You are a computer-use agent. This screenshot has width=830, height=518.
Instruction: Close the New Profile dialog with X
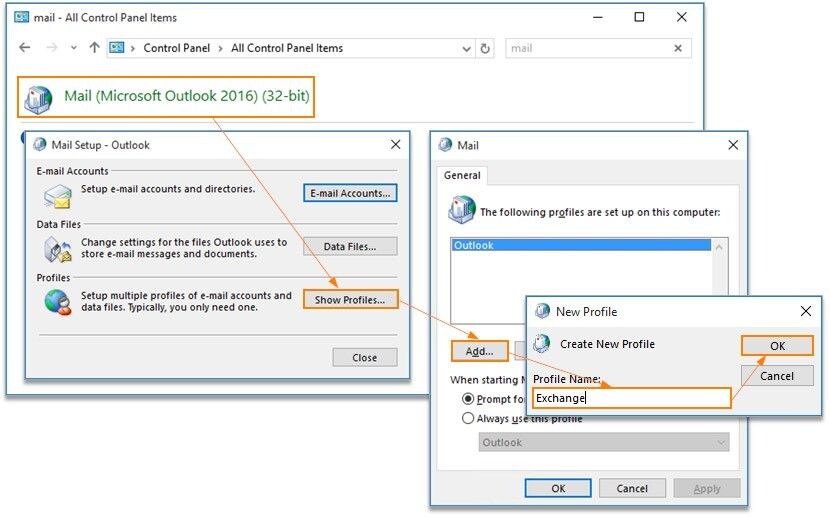point(806,311)
